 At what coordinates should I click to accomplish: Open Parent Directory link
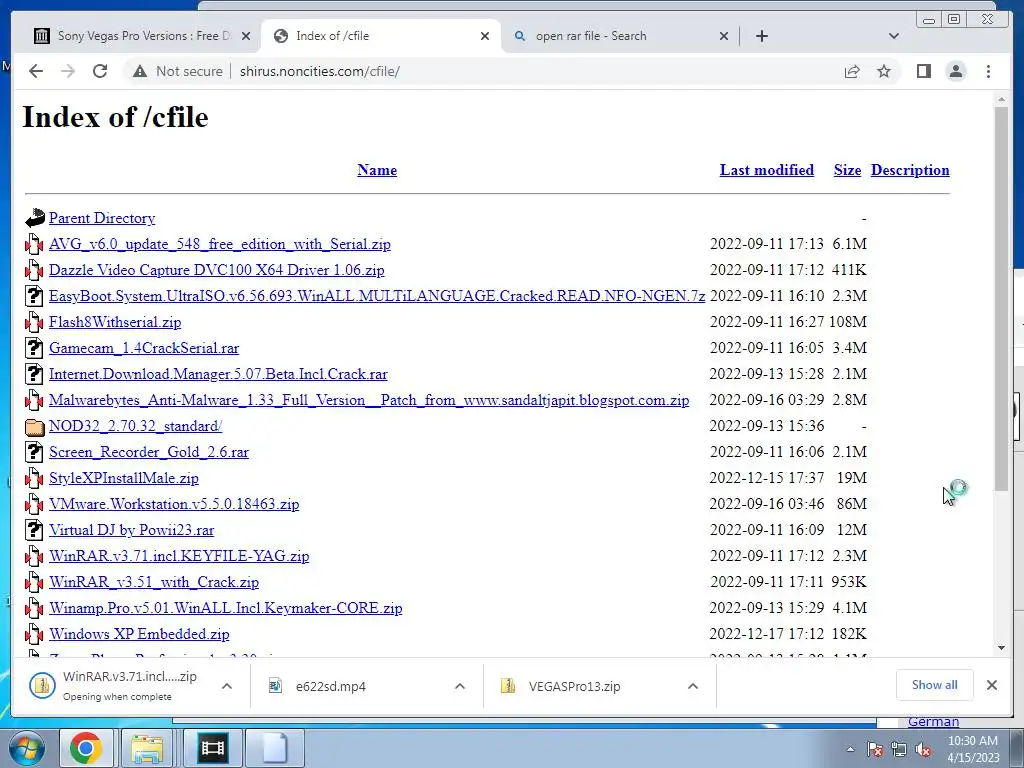102,218
